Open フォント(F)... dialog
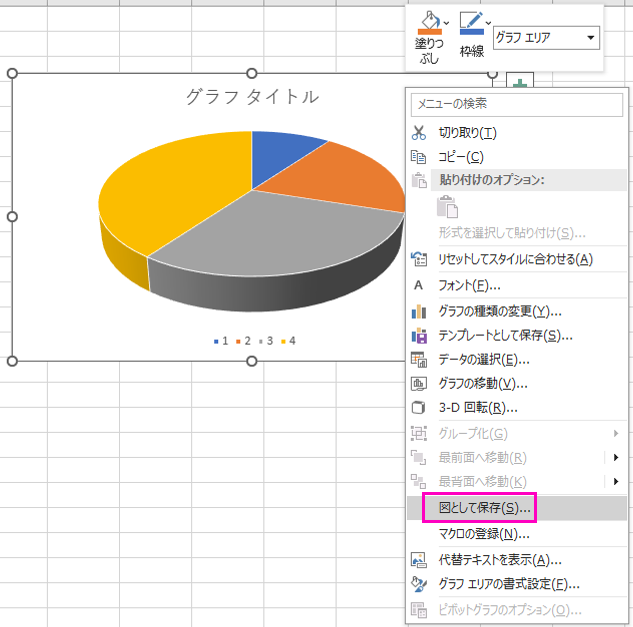The image size is (633, 627). coord(470,285)
